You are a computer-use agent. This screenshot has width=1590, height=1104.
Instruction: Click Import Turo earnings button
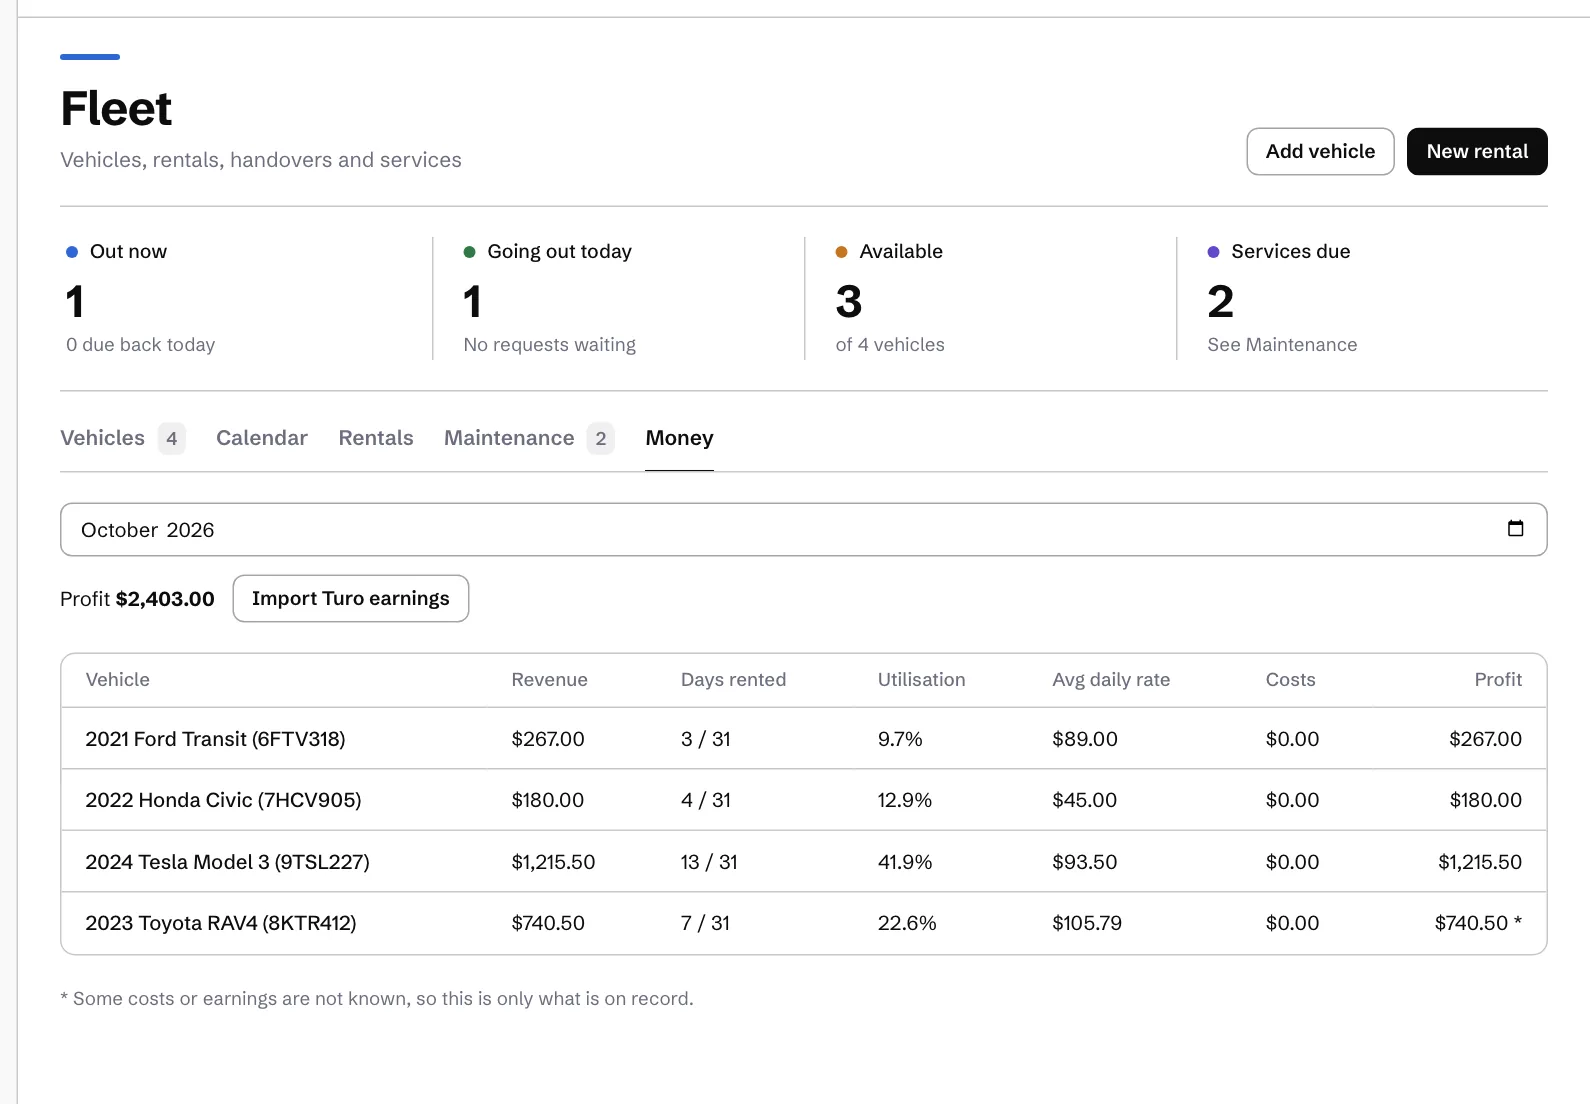click(x=351, y=598)
